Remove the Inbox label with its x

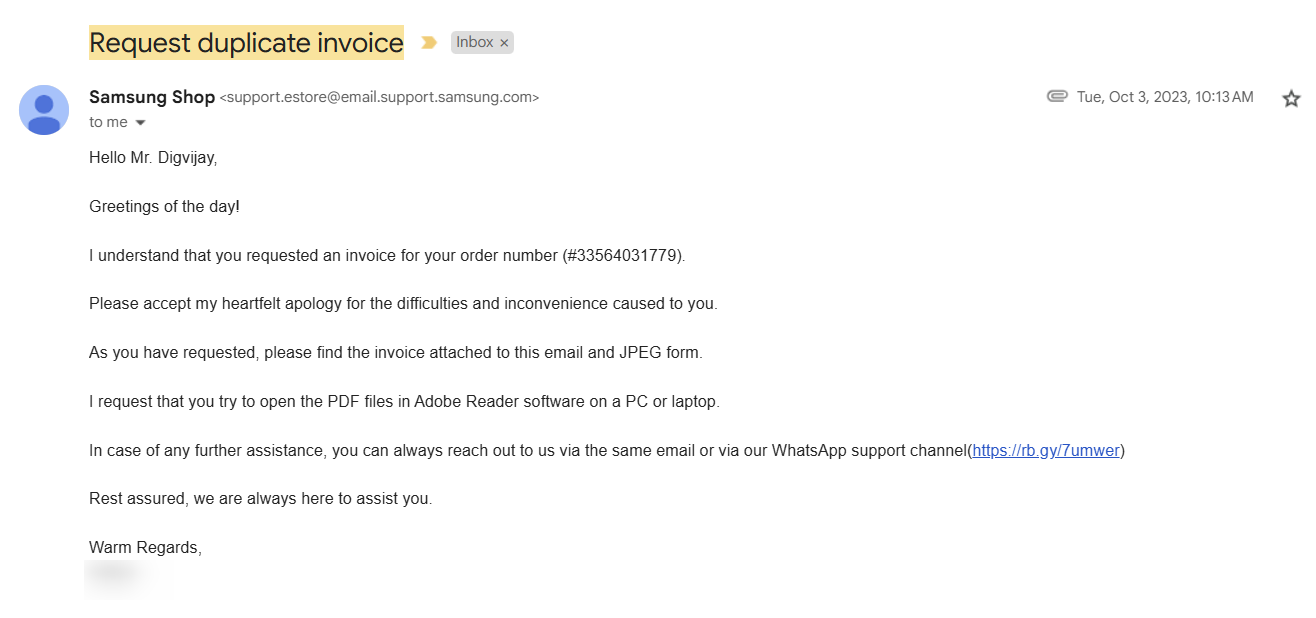504,42
